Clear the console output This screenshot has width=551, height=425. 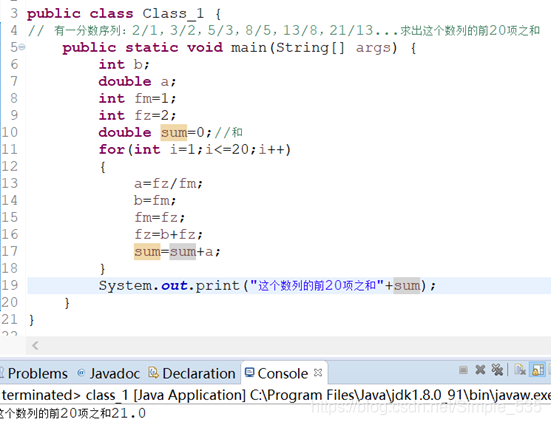click(x=520, y=370)
